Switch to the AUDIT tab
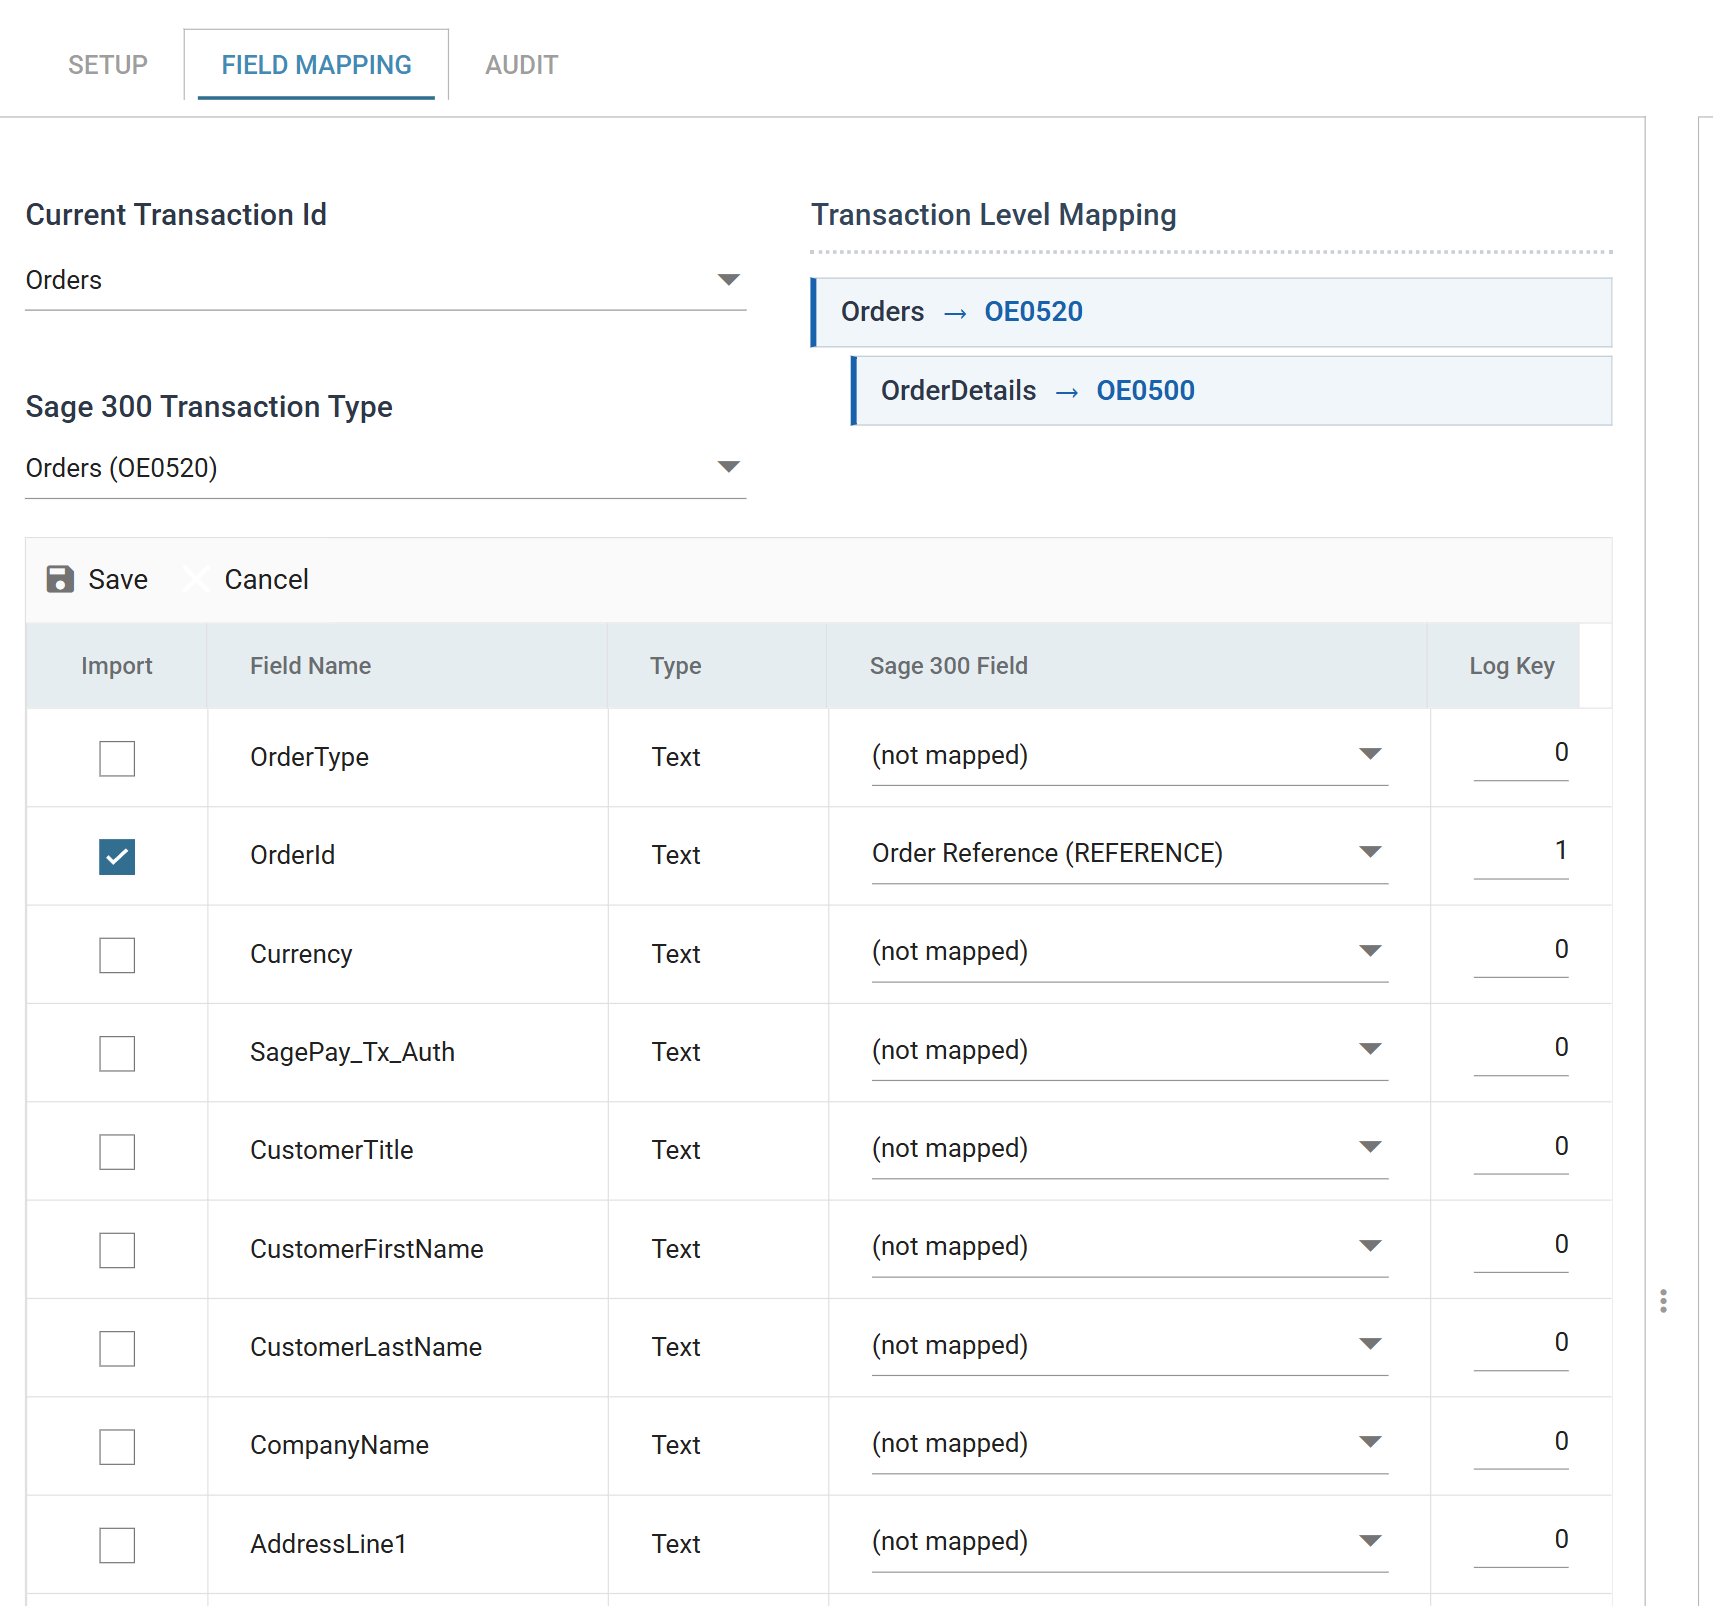 [522, 65]
